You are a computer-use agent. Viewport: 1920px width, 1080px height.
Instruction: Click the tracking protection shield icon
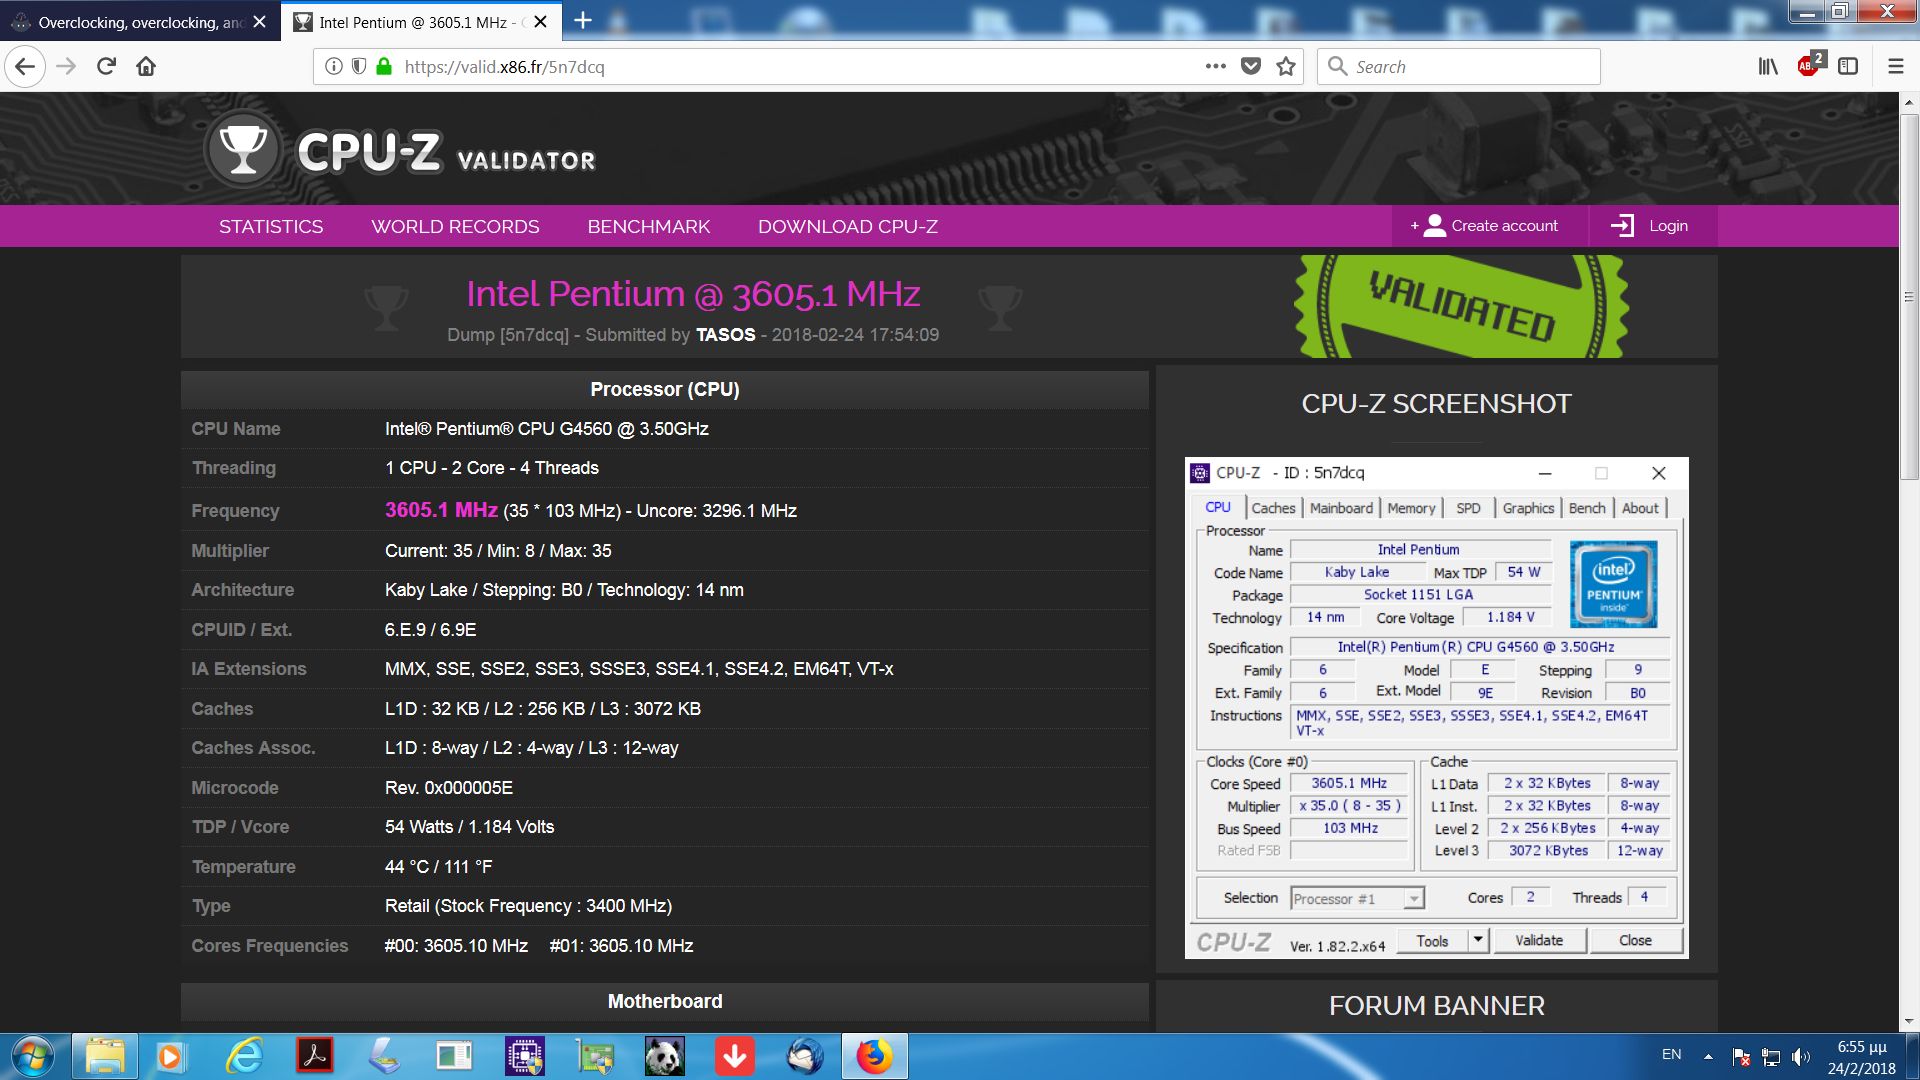(x=359, y=67)
